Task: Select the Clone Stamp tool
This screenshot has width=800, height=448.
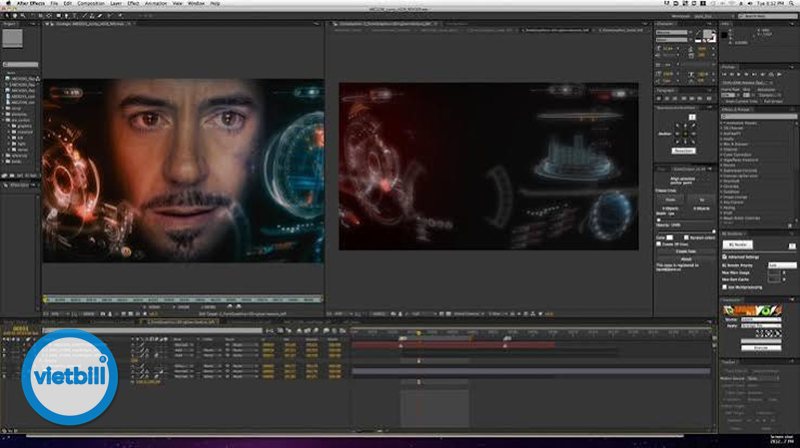Action: tap(92, 16)
